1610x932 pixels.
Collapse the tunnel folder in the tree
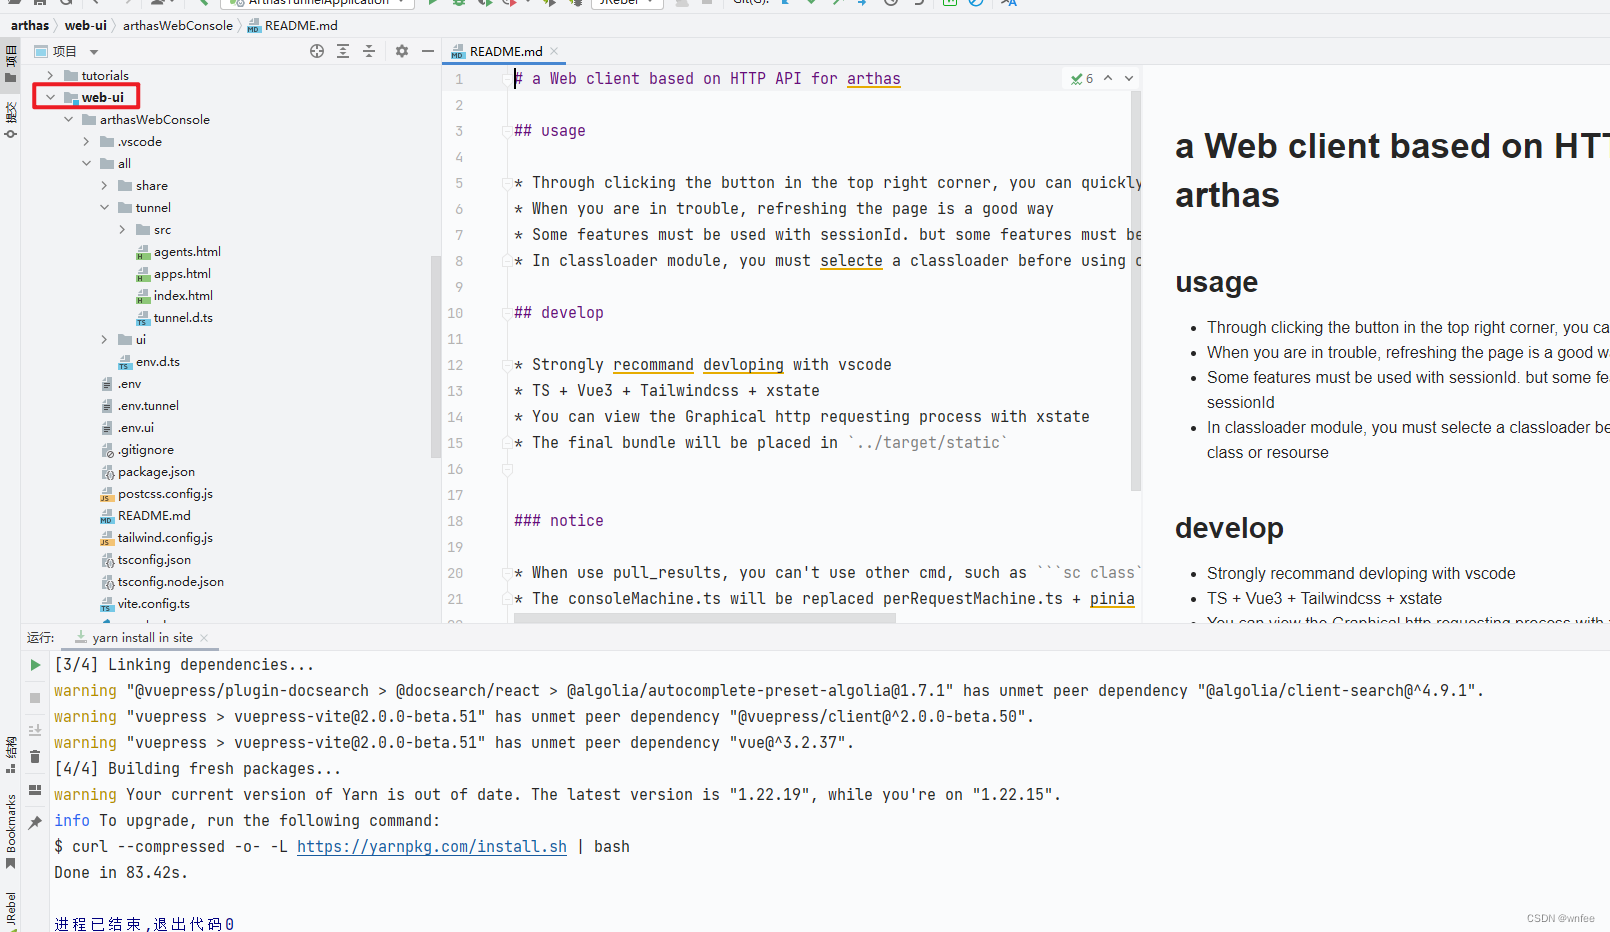104,207
